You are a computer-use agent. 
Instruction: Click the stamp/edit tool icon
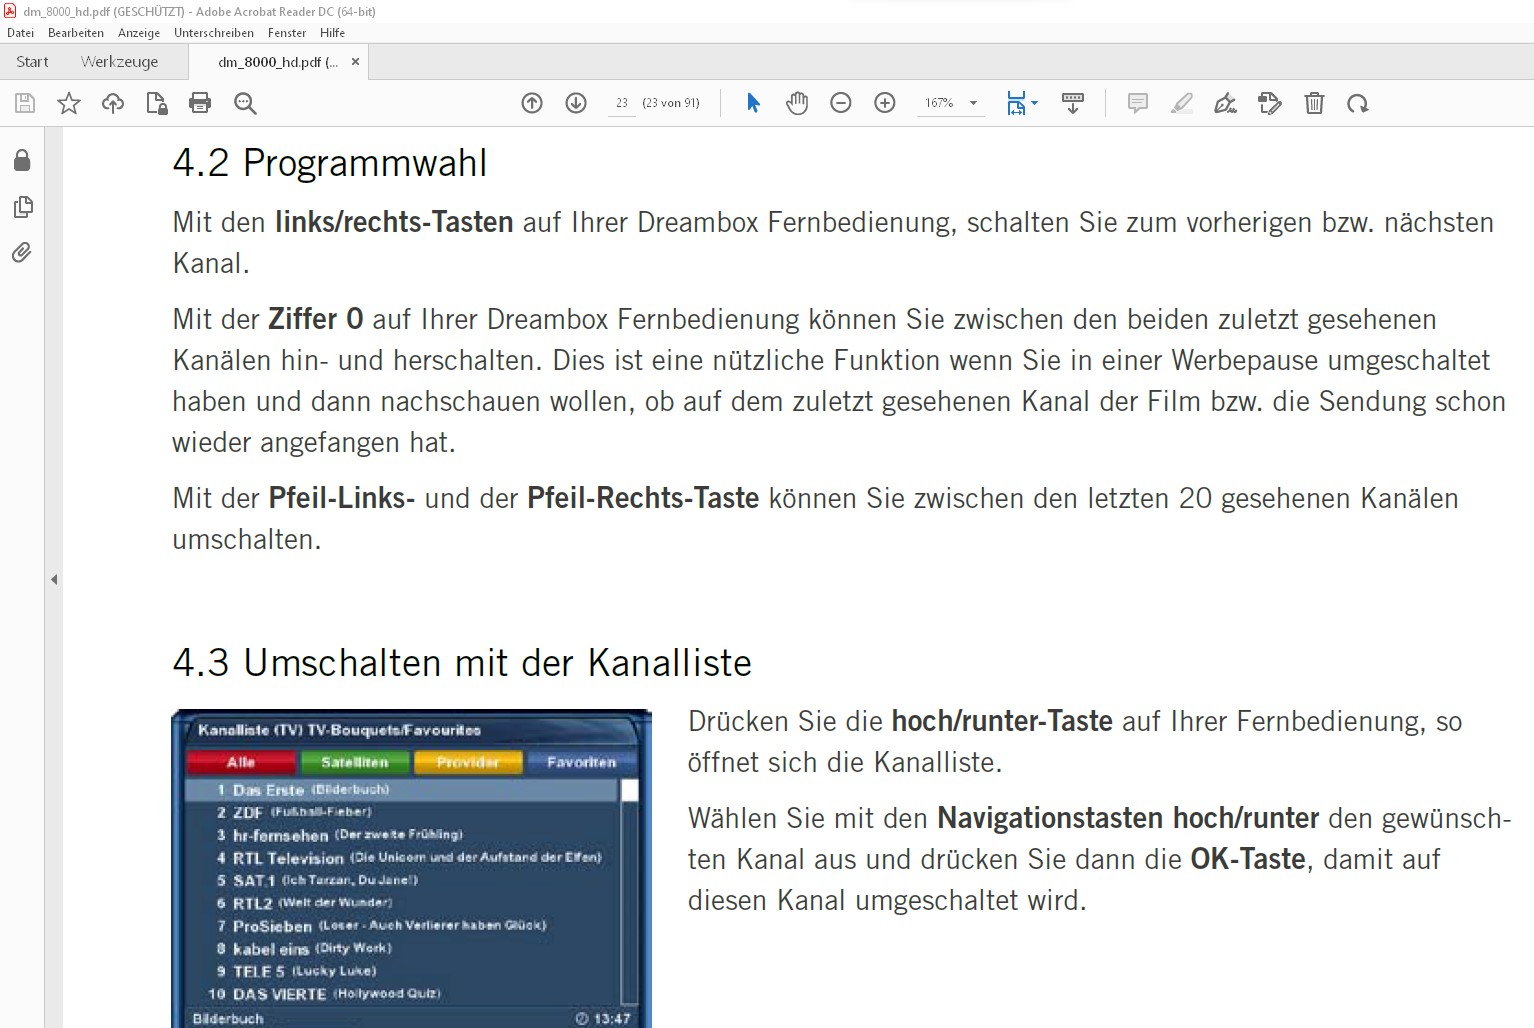pyautogui.click(x=1270, y=103)
